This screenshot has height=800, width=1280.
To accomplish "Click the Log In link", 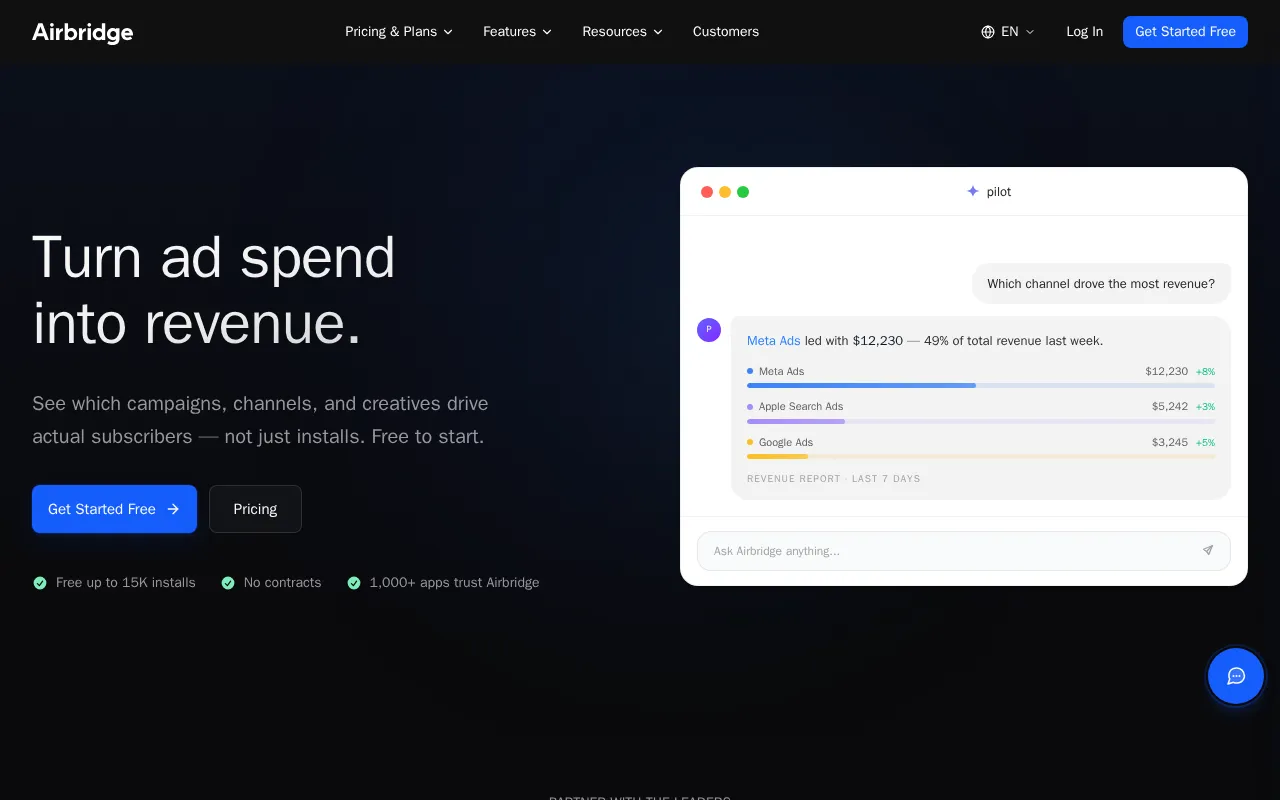I will tap(1084, 32).
